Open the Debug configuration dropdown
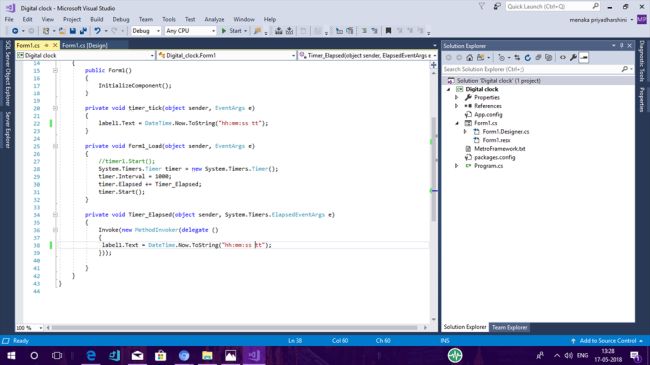Viewport: 650px width, 365px height. (146, 31)
